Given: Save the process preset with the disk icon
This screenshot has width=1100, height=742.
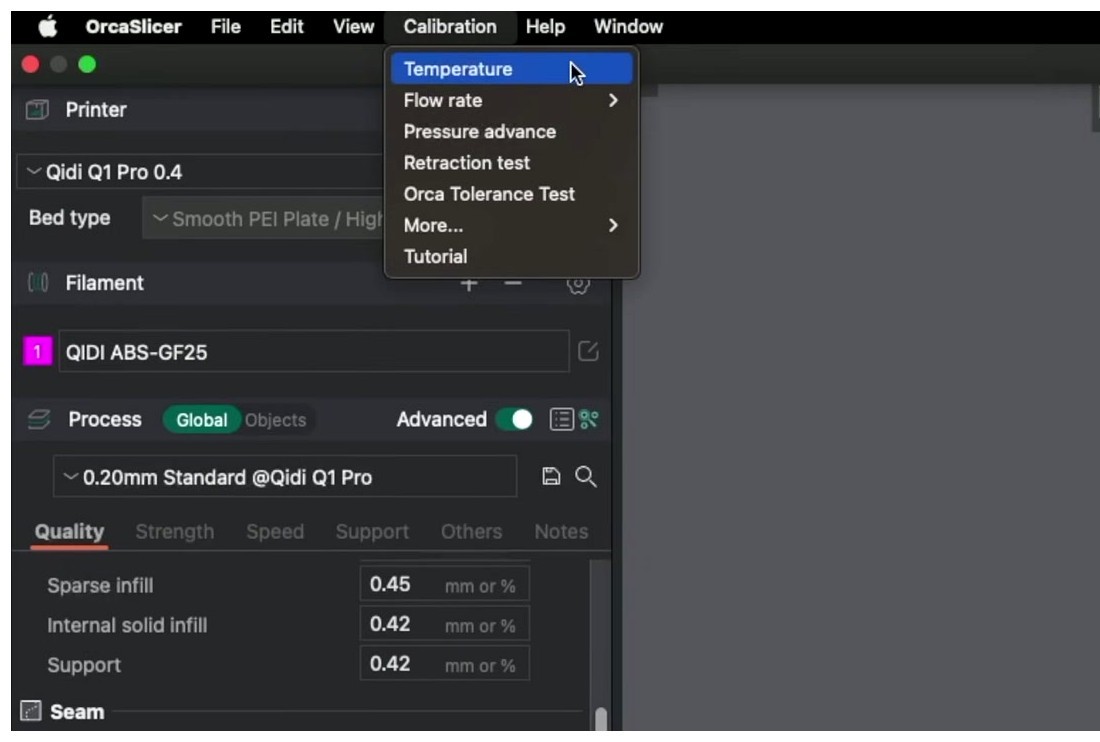Looking at the screenshot, I should click(x=551, y=477).
